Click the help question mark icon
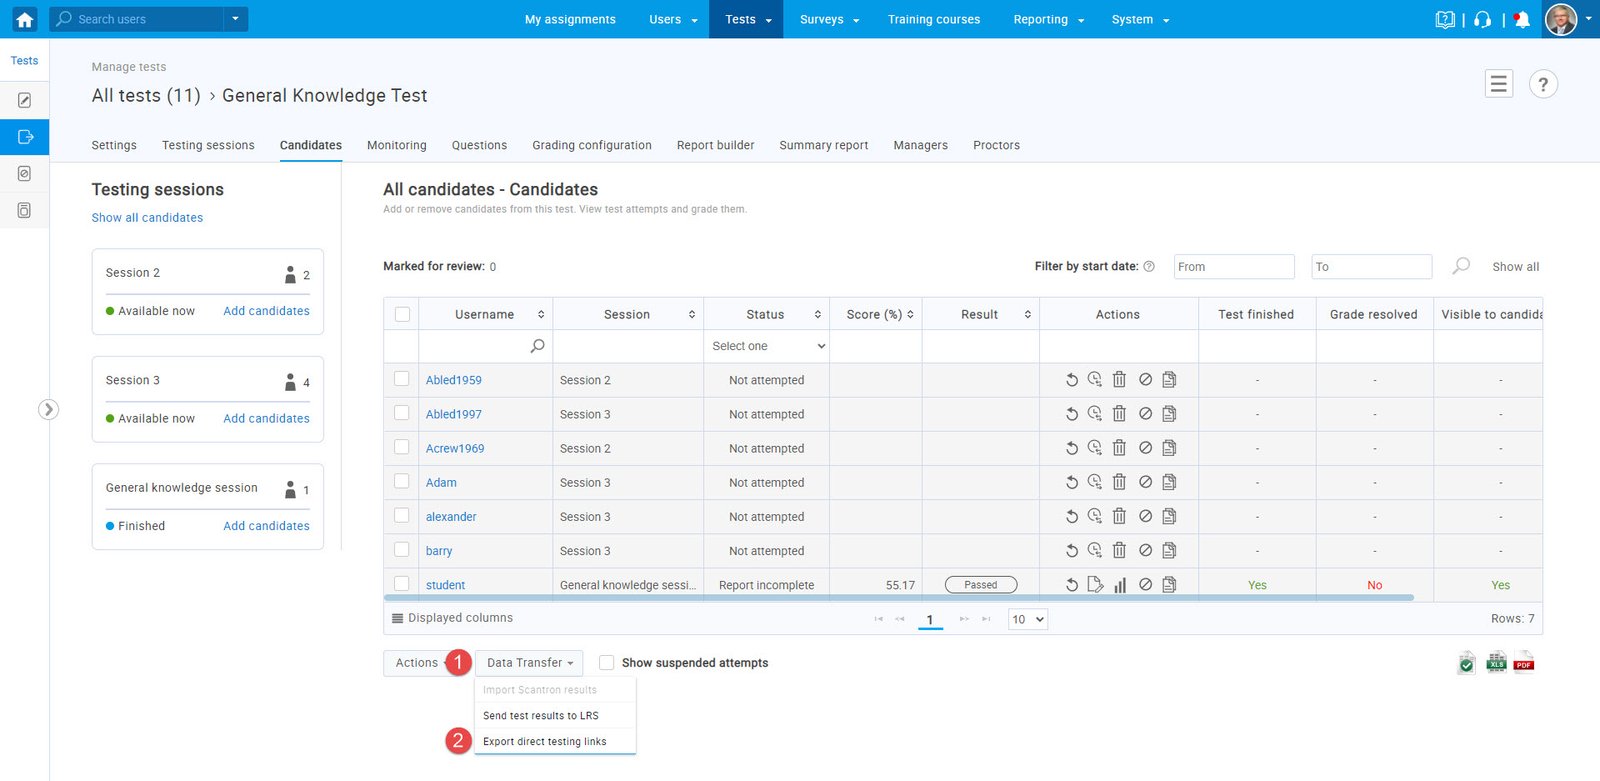Viewport: 1600px width, 781px height. (x=1543, y=85)
